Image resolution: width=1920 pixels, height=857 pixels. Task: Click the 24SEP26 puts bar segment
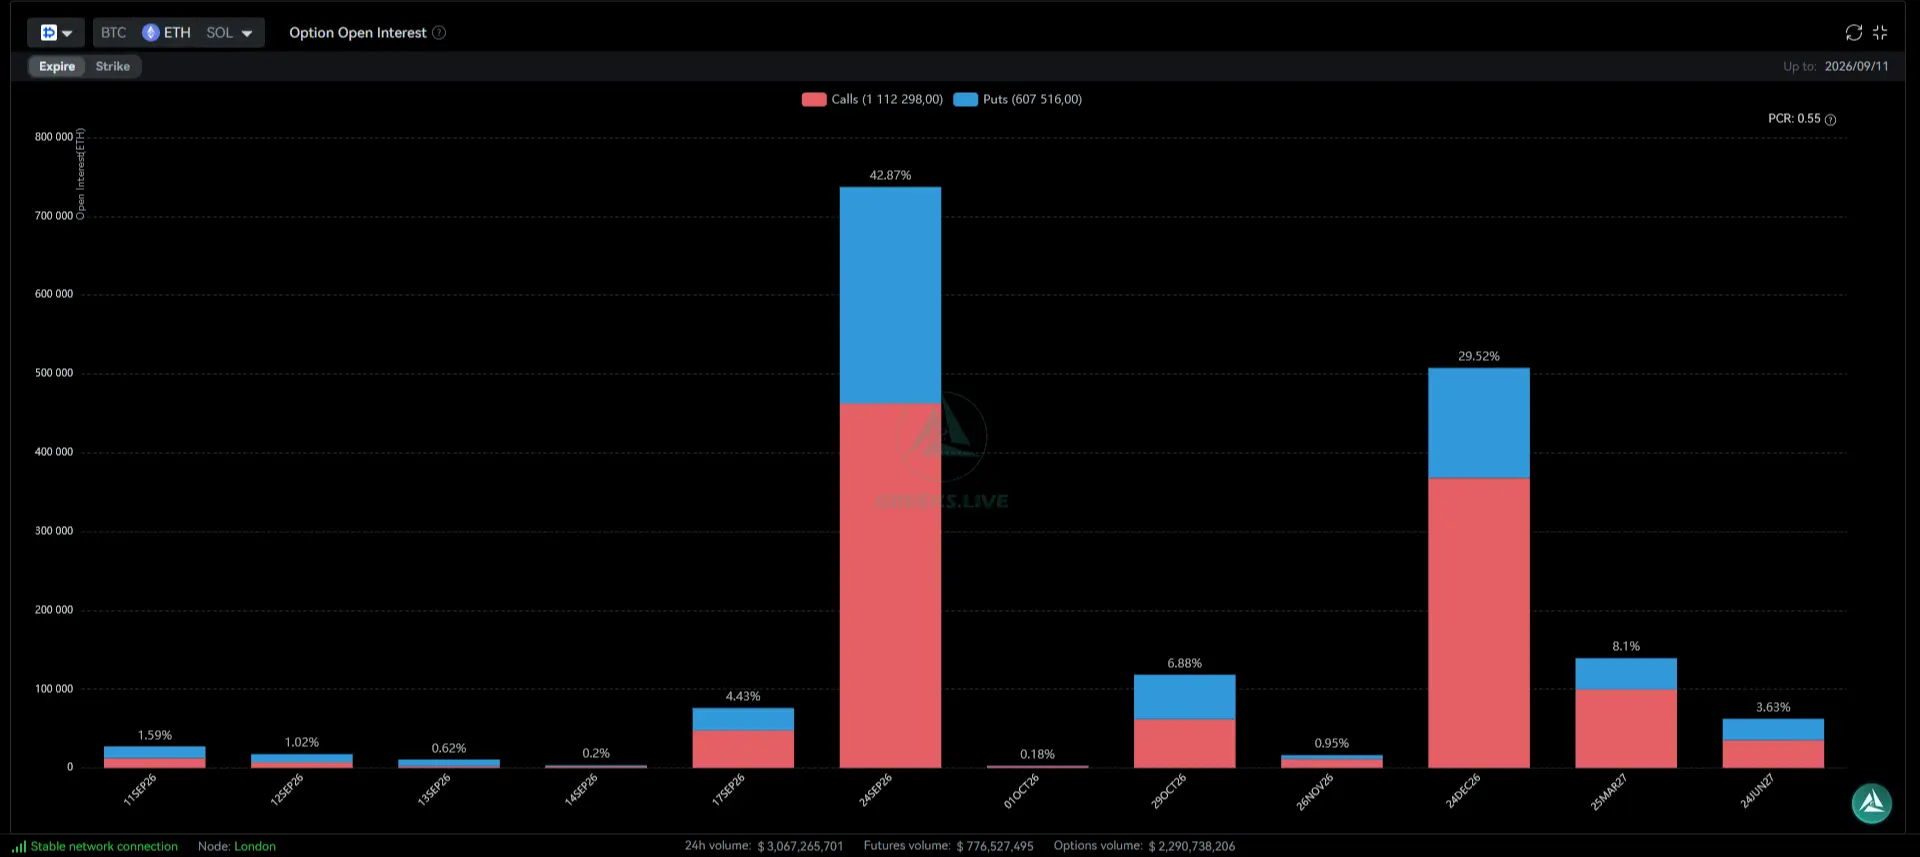[x=890, y=295]
